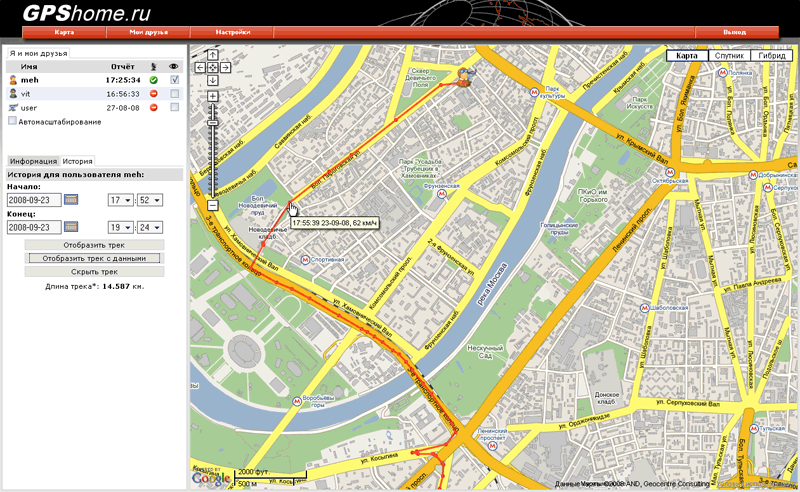Image resolution: width=800 pixels, height=492 pixels.
Task: Open the end hour dropdown showing 19
Action: [121, 227]
